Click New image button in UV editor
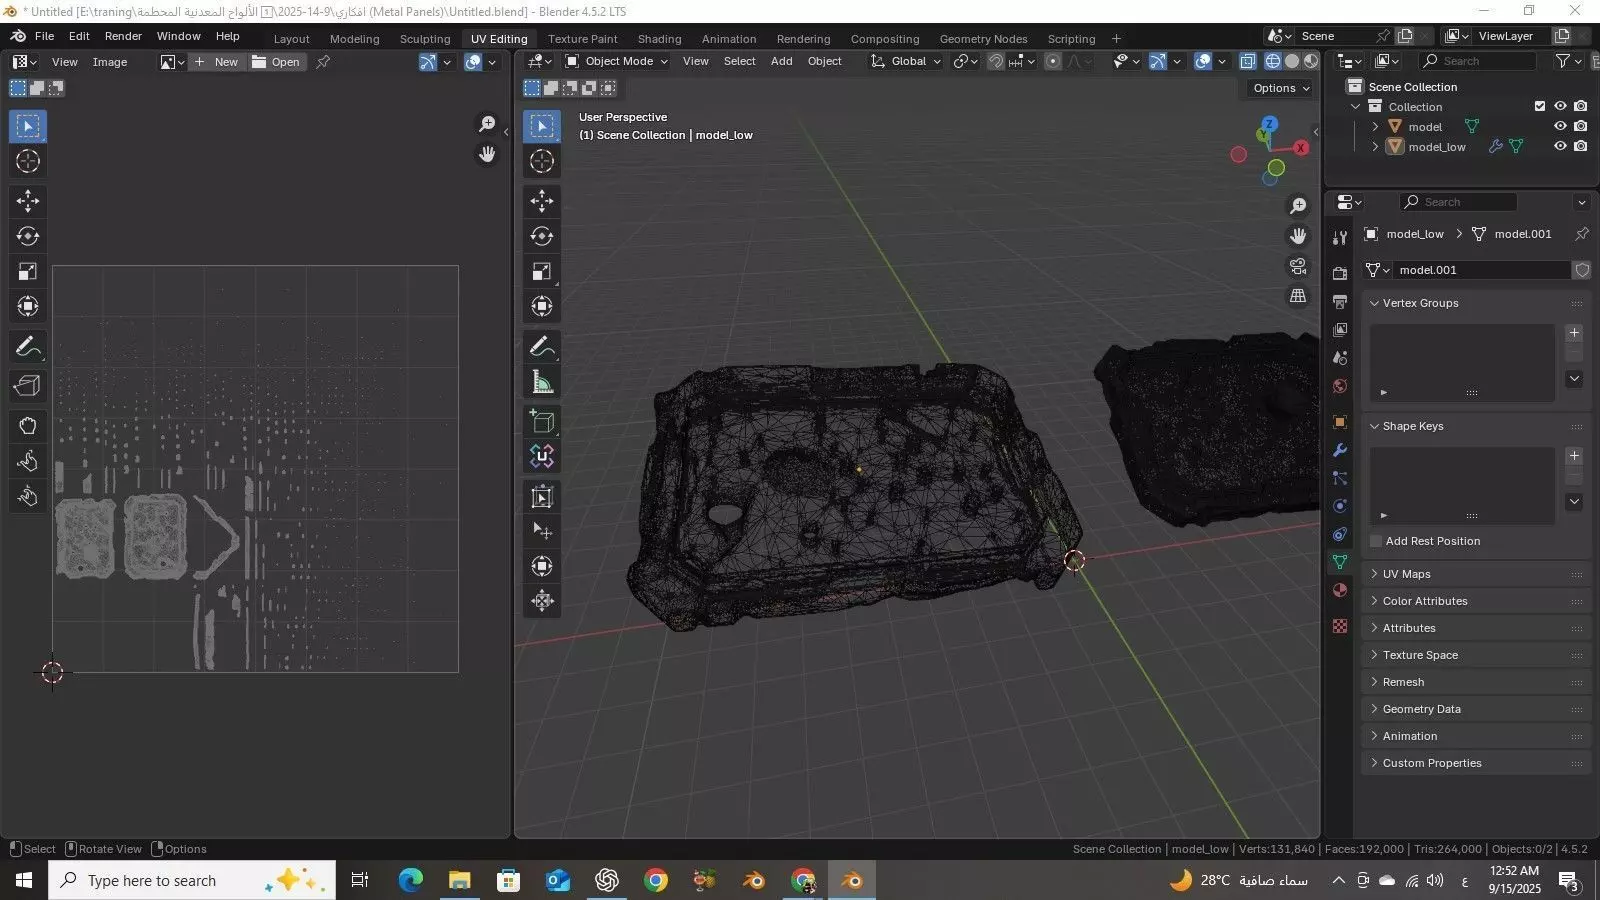 pos(217,62)
